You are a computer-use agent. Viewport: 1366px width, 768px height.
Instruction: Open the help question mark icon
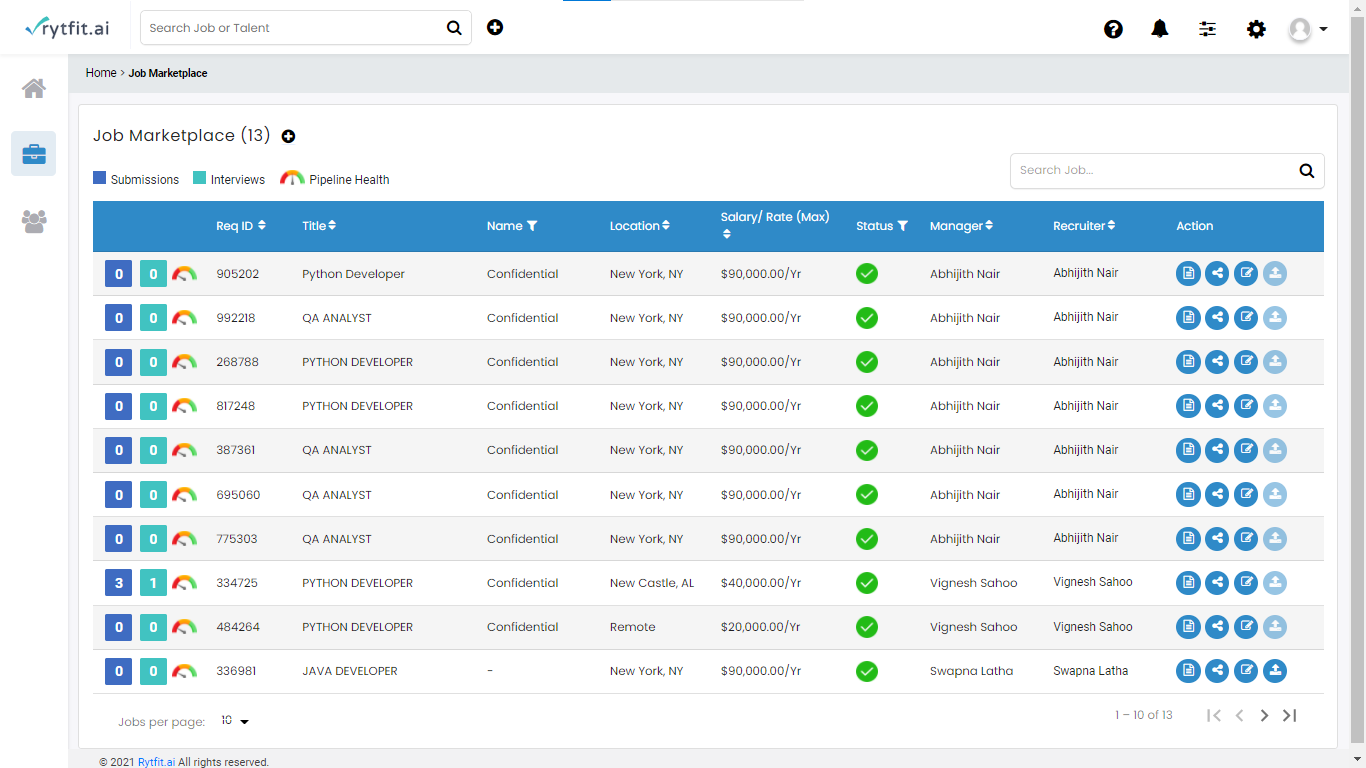tap(1113, 29)
